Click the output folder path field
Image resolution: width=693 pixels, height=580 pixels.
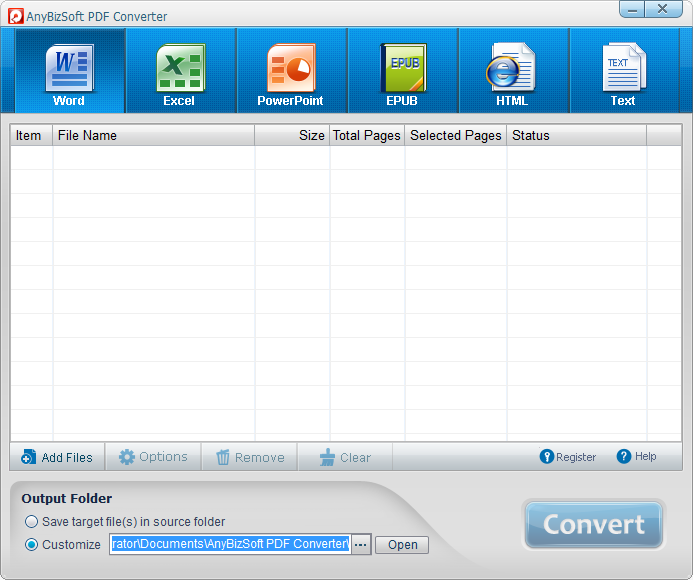tap(229, 545)
